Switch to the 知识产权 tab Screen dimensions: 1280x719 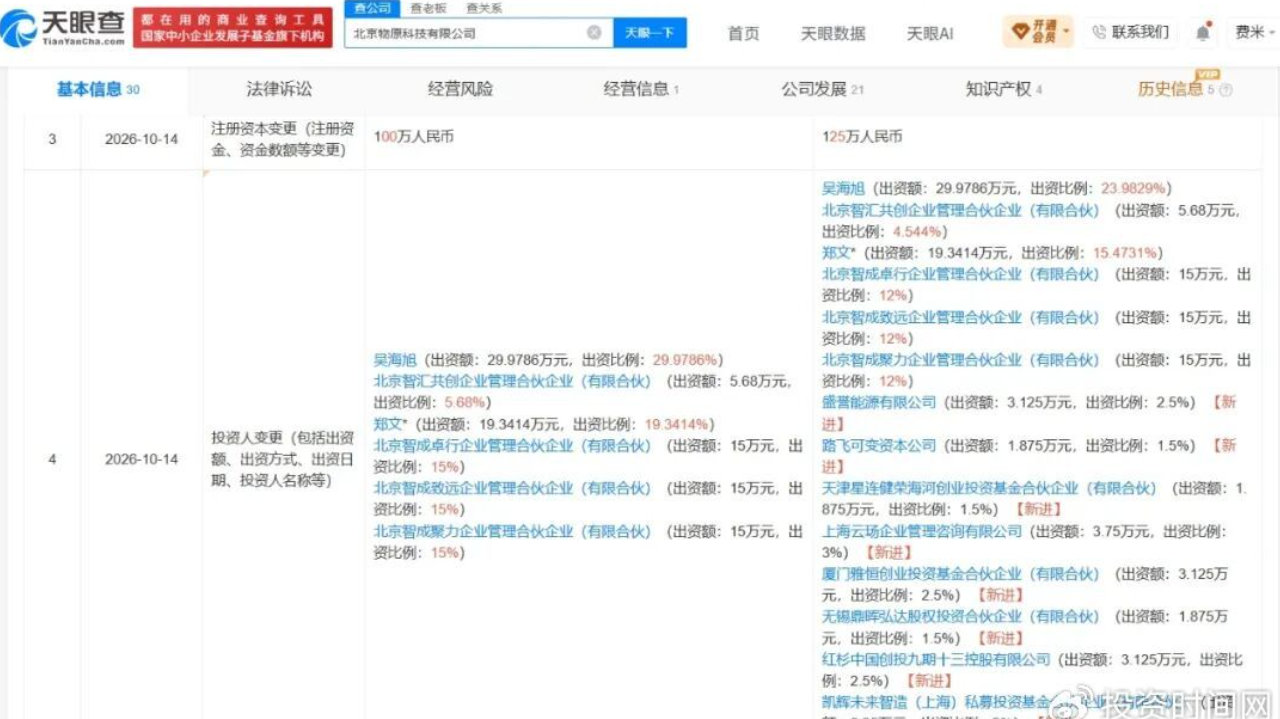pyautogui.click(x=1004, y=89)
